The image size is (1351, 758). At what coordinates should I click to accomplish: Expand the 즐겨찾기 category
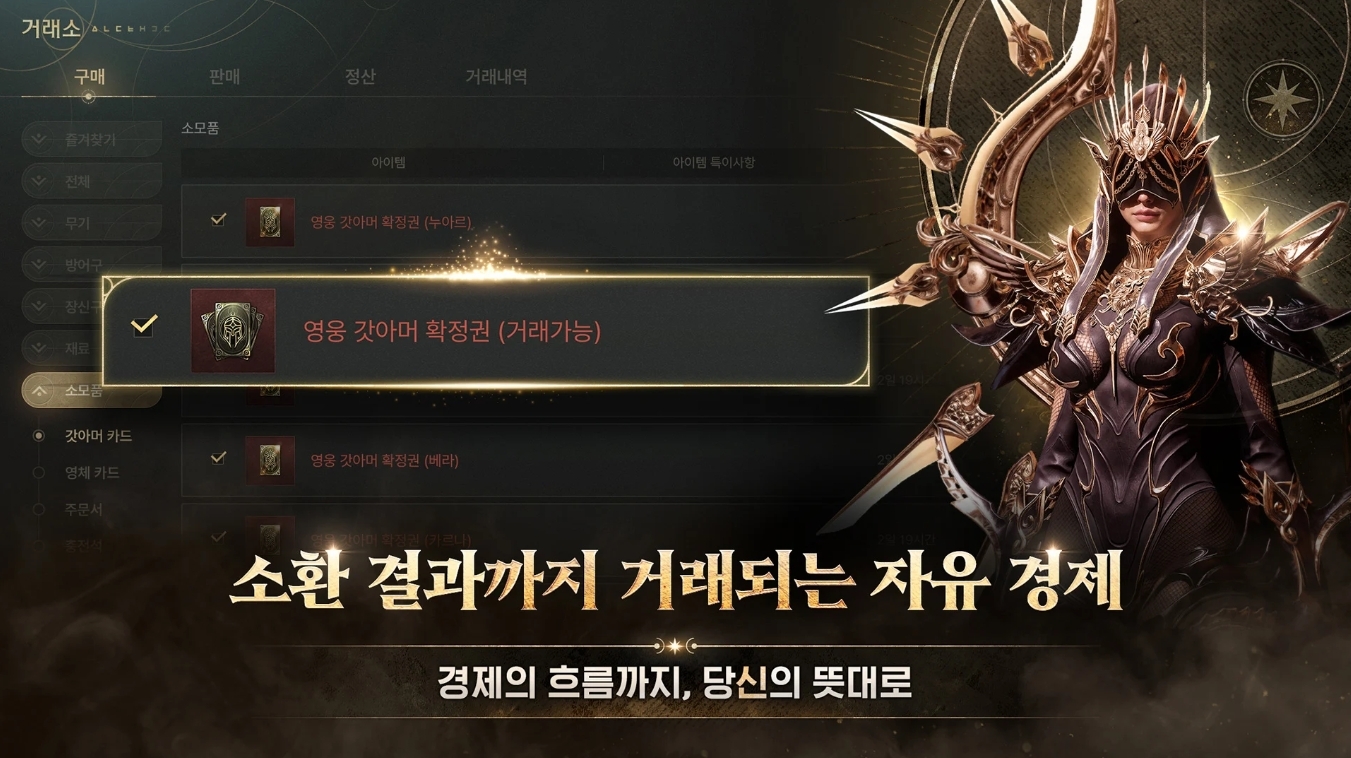pos(91,139)
